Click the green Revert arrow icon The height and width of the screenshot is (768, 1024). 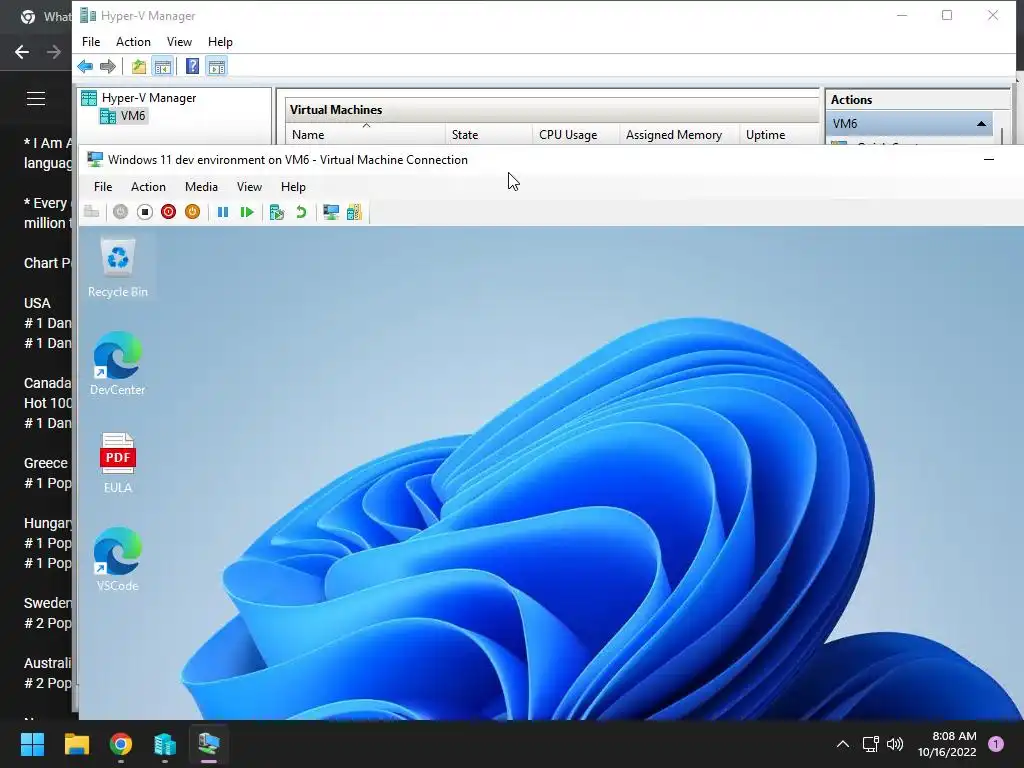click(301, 212)
